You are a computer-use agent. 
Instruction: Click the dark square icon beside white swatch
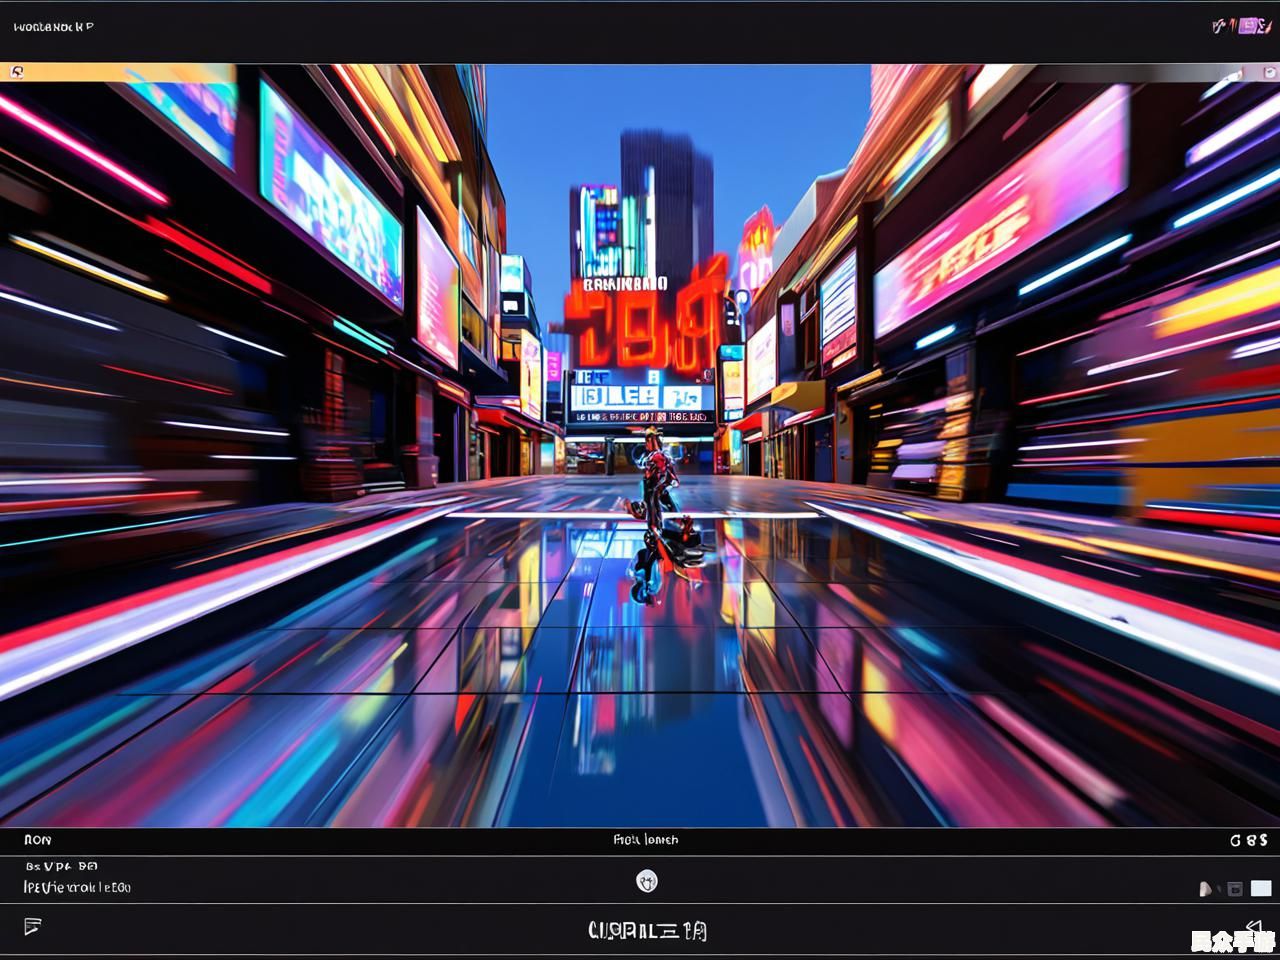(x=1235, y=888)
